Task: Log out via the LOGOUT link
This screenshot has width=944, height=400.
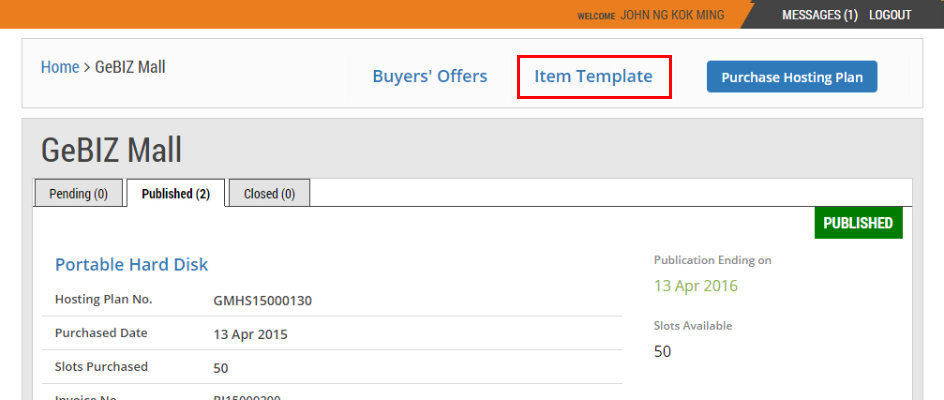Action: click(890, 15)
